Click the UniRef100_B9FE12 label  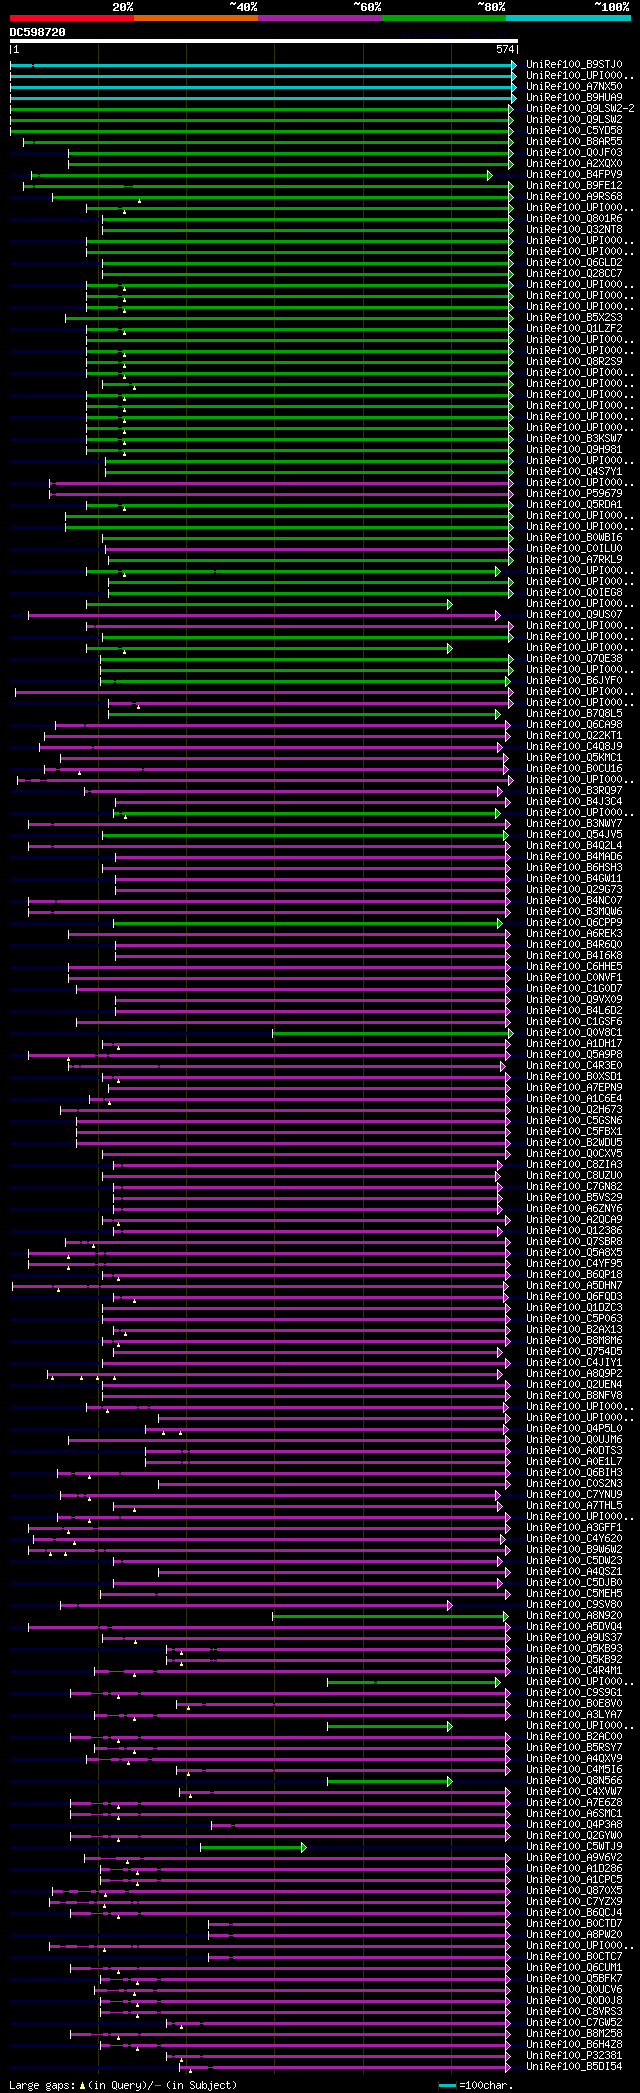click(574, 186)
